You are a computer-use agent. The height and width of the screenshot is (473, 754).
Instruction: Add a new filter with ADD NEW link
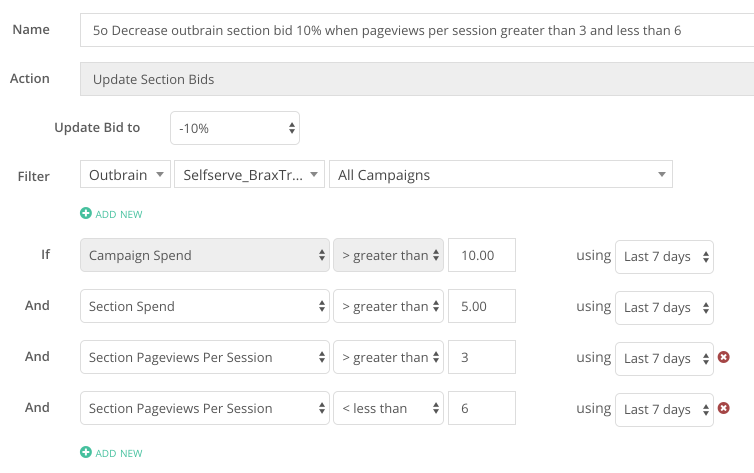119,214
